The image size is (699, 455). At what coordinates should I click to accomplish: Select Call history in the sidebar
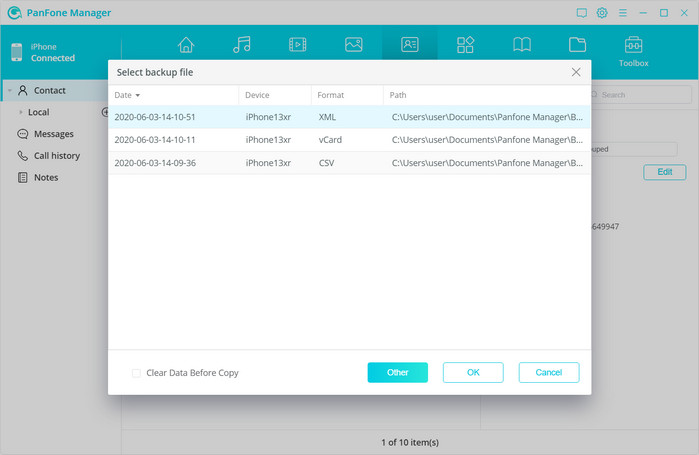click(x=56, y=156)
